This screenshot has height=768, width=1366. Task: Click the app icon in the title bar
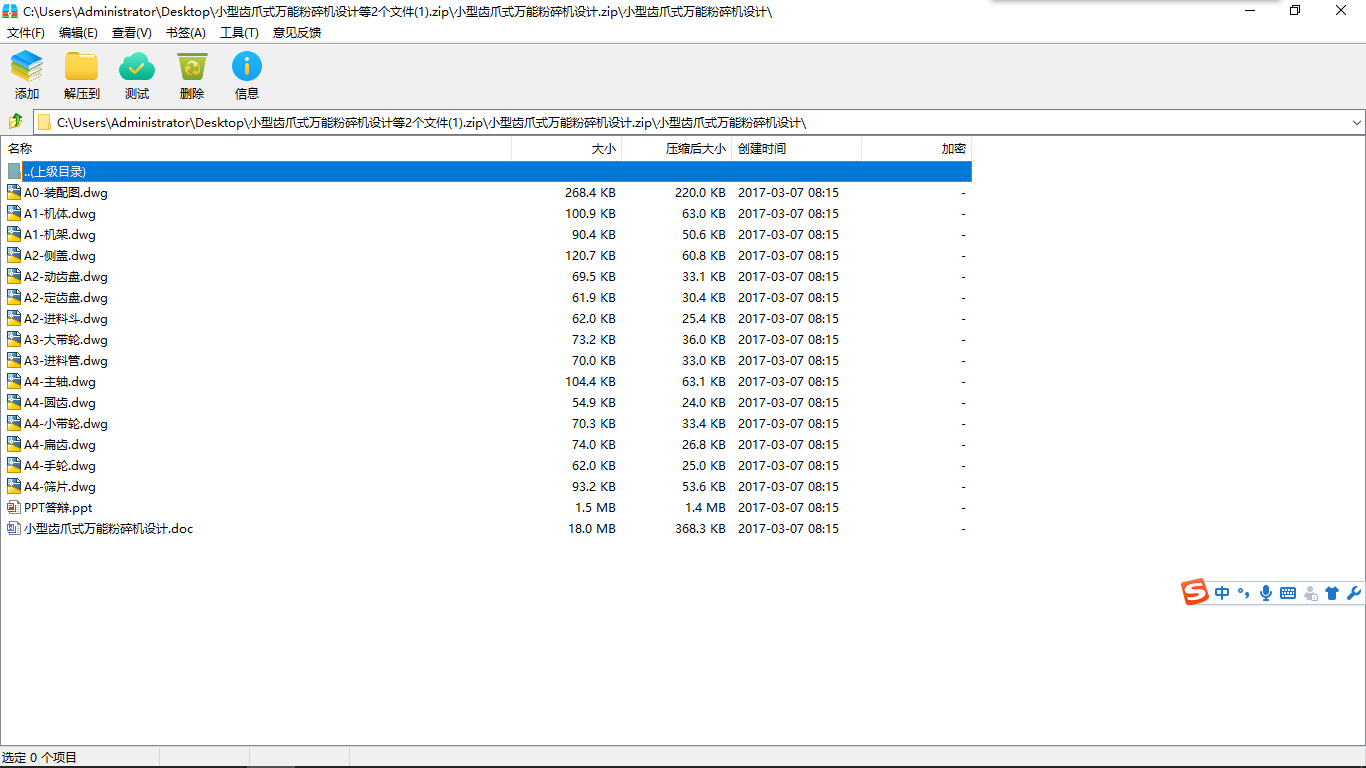point(10,11)
